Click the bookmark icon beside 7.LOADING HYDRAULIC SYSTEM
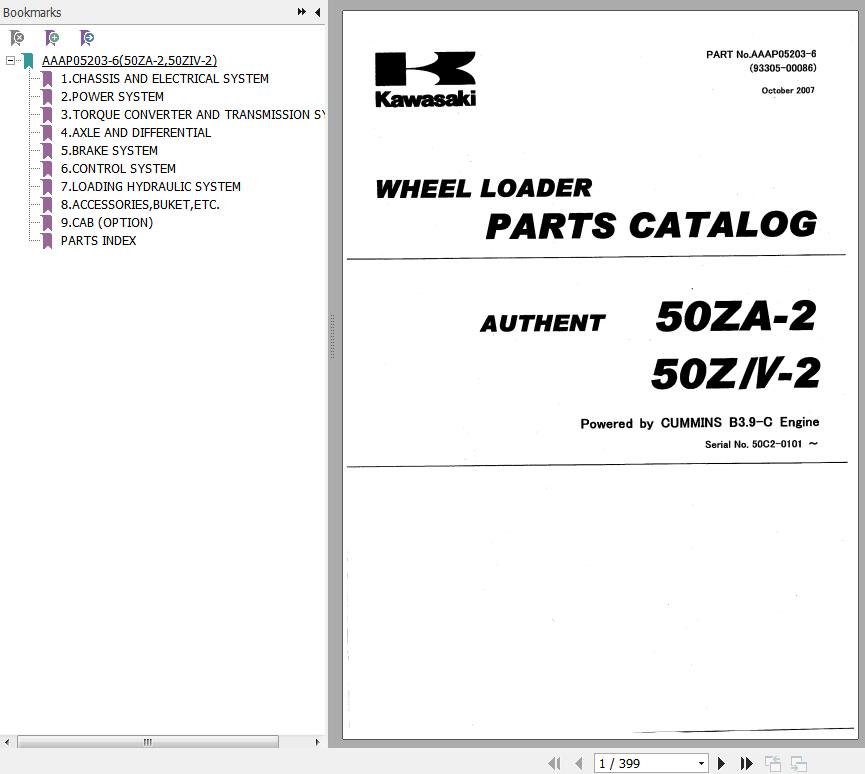 [x=47, y=187]
